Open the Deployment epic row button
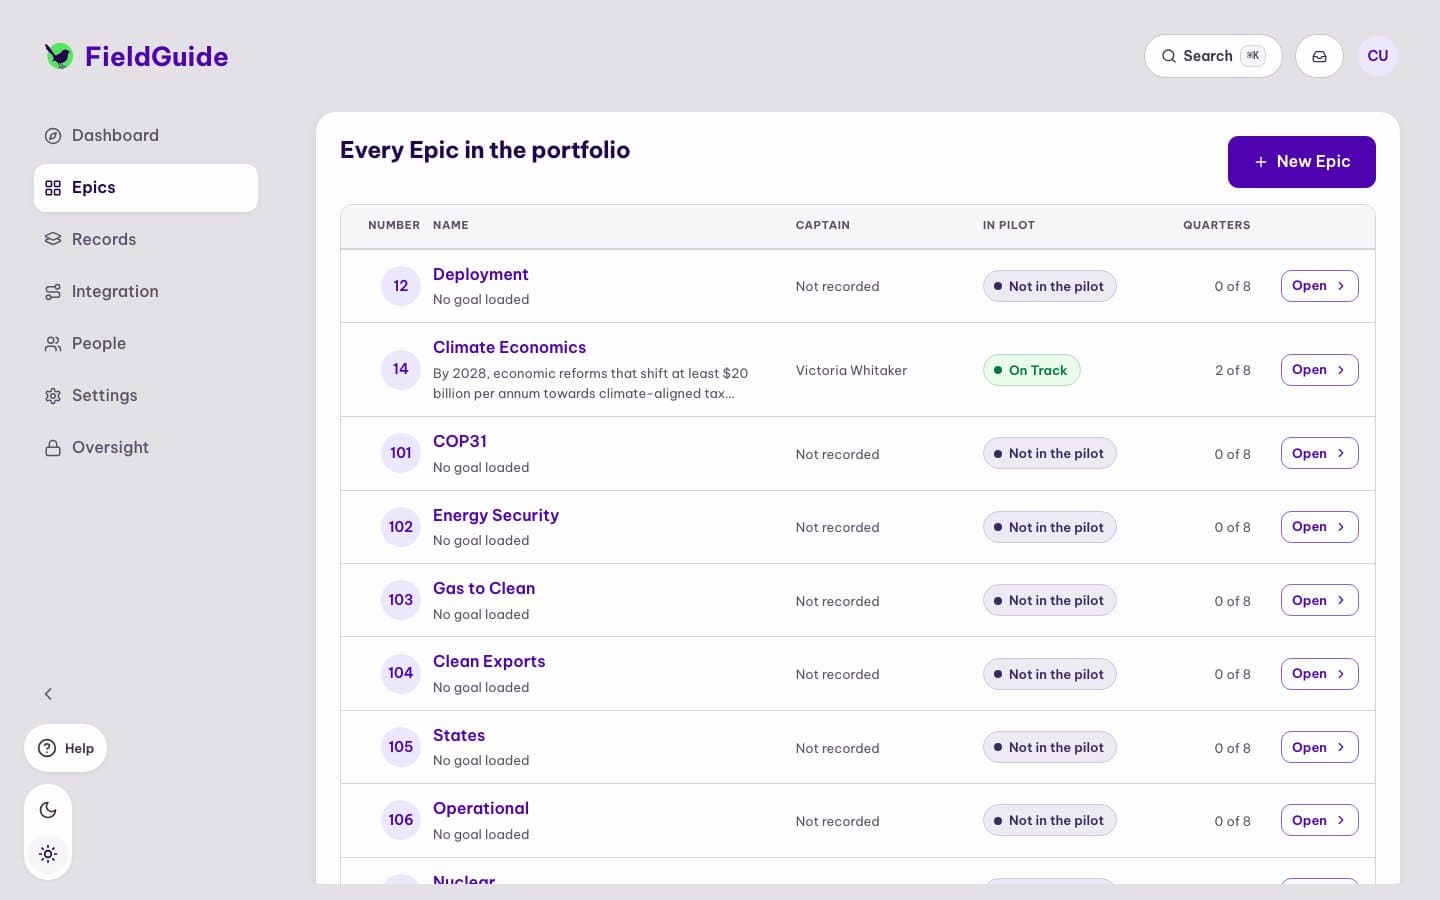Image resolution: width=1440 pixels, height=900 pixels. coord(1319,286)
